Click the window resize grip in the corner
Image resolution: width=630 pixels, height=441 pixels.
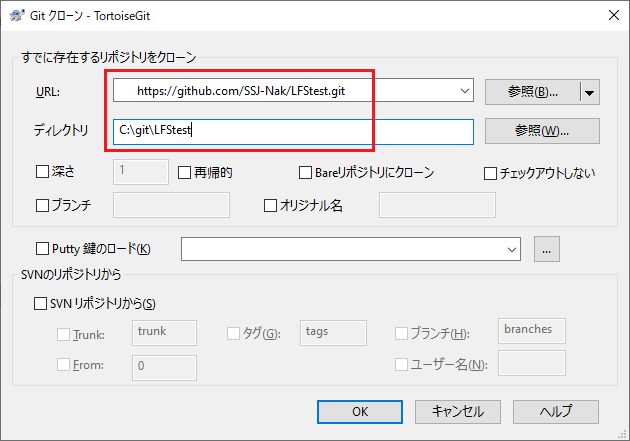[622, 434]
